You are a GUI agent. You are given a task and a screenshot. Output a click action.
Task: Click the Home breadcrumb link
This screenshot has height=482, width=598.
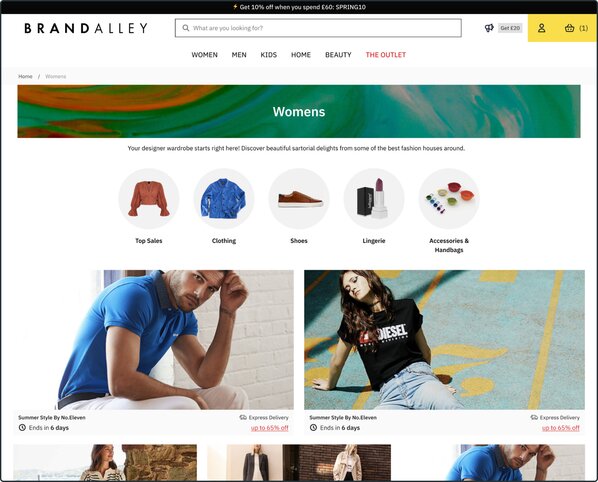coord(25,76)
